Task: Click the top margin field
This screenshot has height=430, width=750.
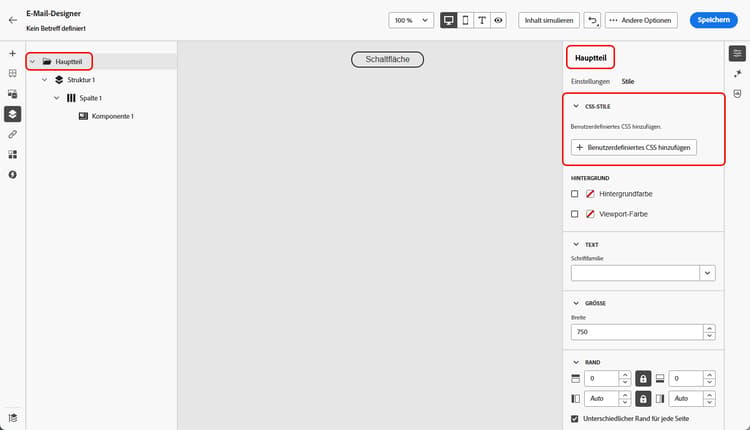Action: point(602,378)
